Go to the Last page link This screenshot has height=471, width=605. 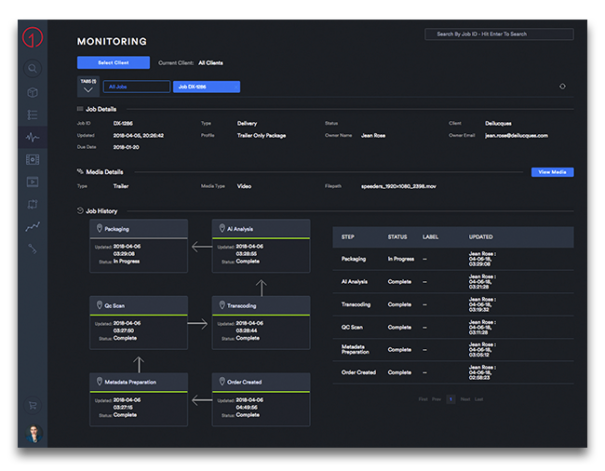pos(479,399)
